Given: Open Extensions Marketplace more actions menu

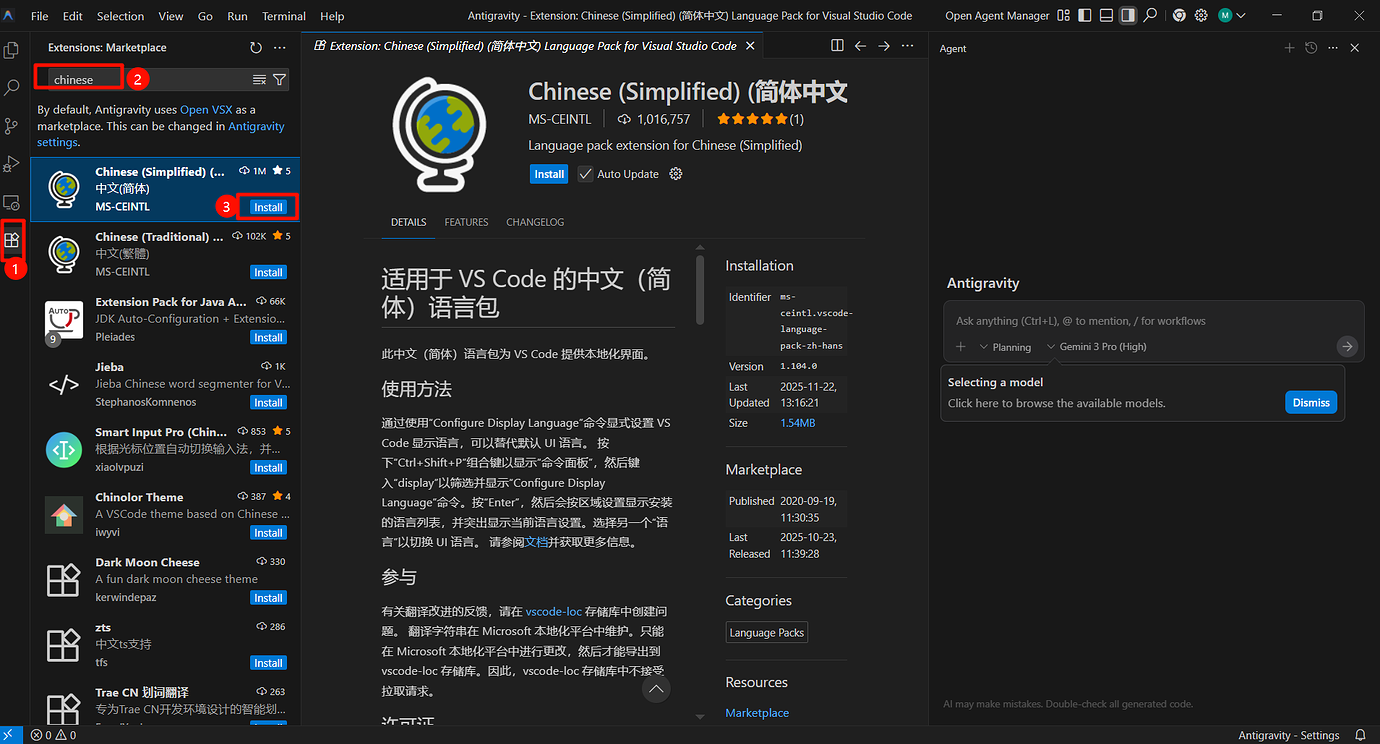Looking at the screenshot, I should coord(280,48).
